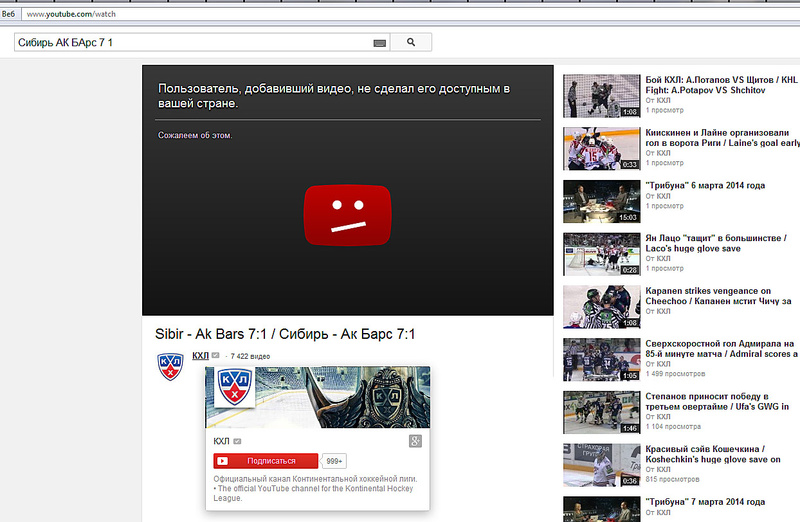The width and height of the screenshot is (800, 522).
Task: Open "Трибуна" 7 марта 2014 года video
Action: coord(705,501)
